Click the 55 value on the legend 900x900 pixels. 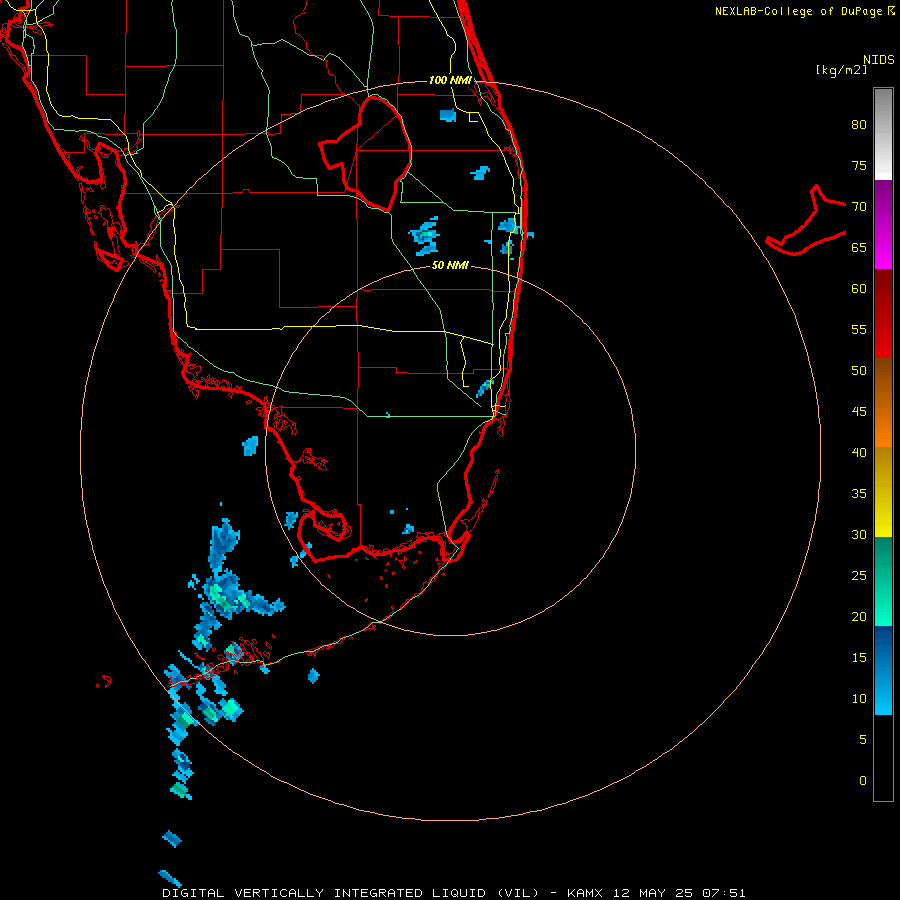point(859,329)
